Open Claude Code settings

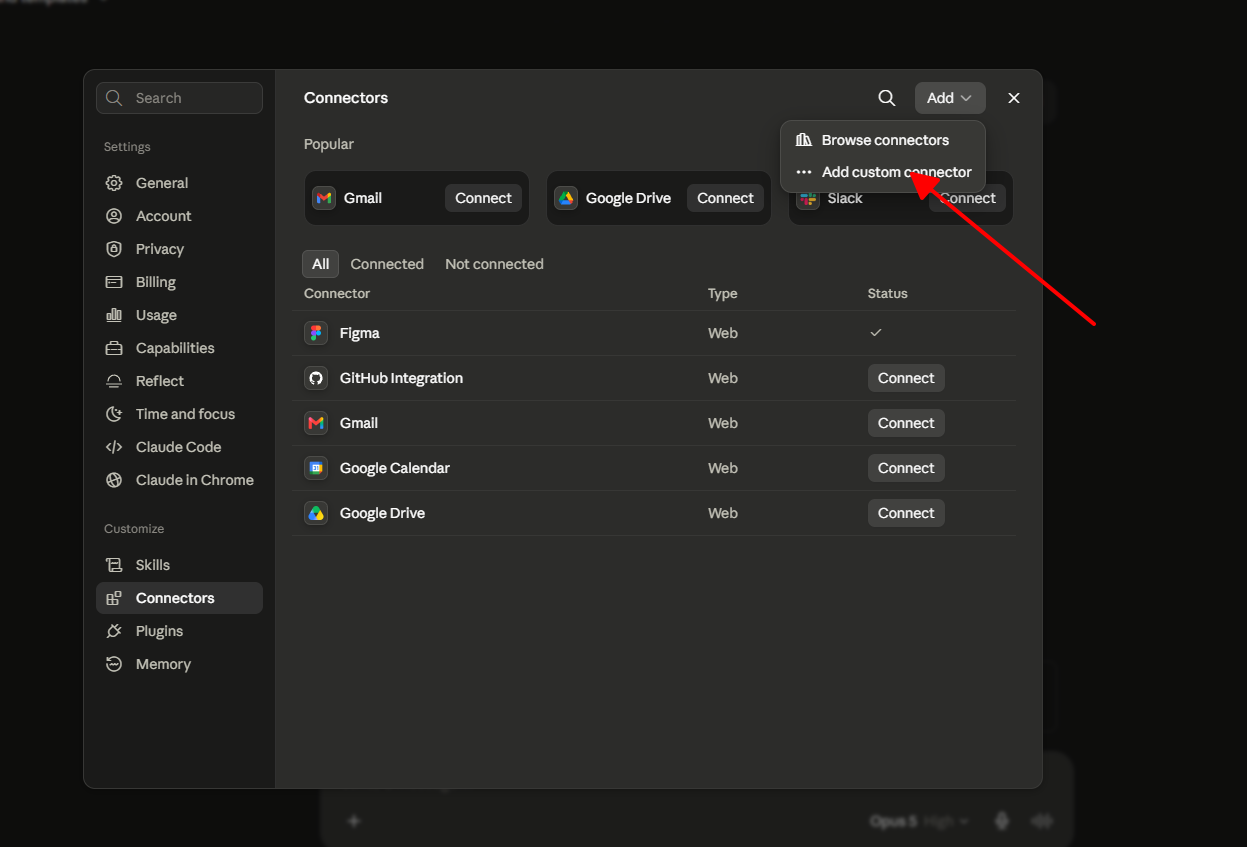(180, 447)
